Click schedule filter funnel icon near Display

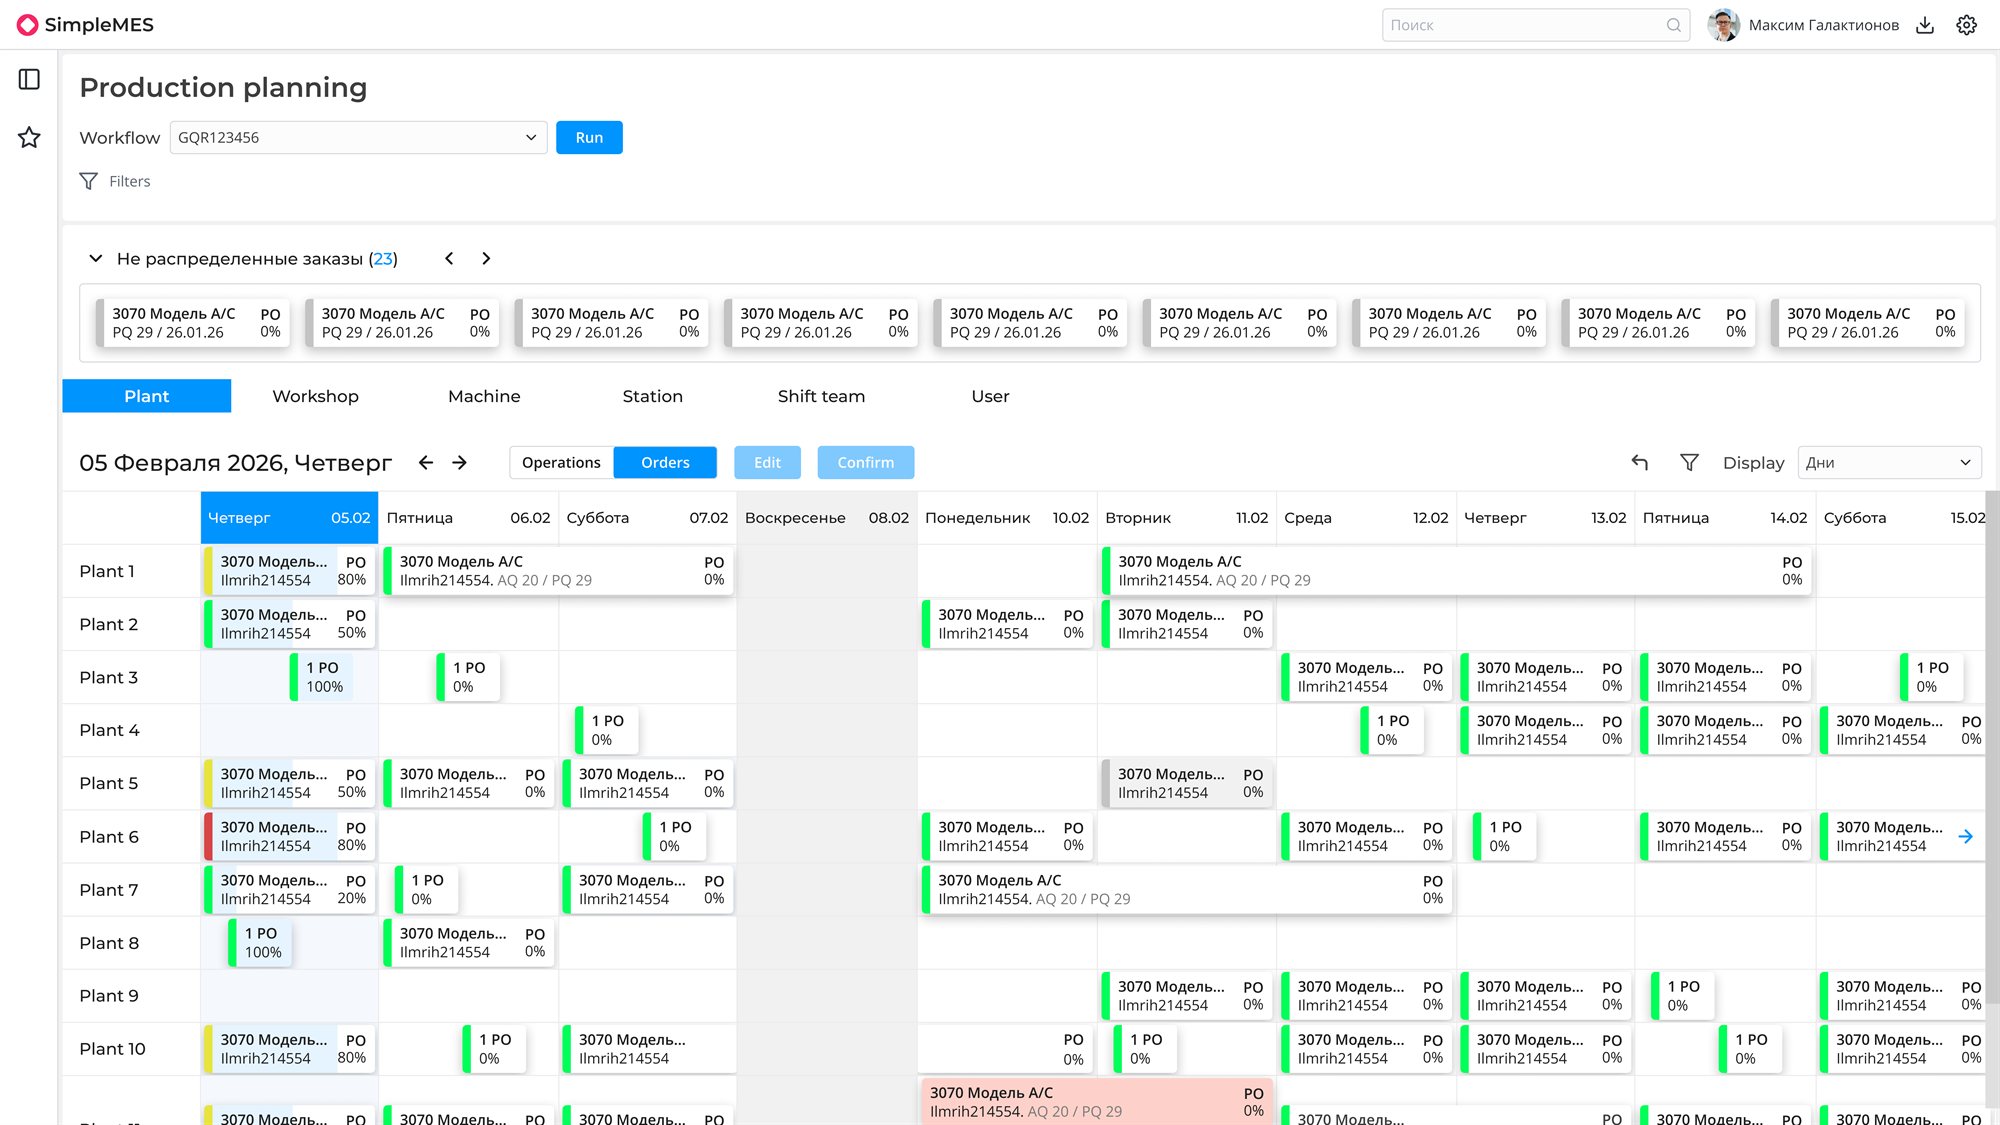(1689, 462)
